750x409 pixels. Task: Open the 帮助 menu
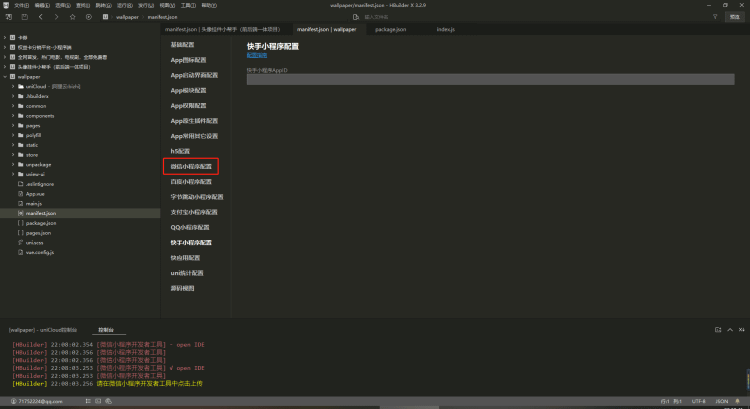[209, 5]
